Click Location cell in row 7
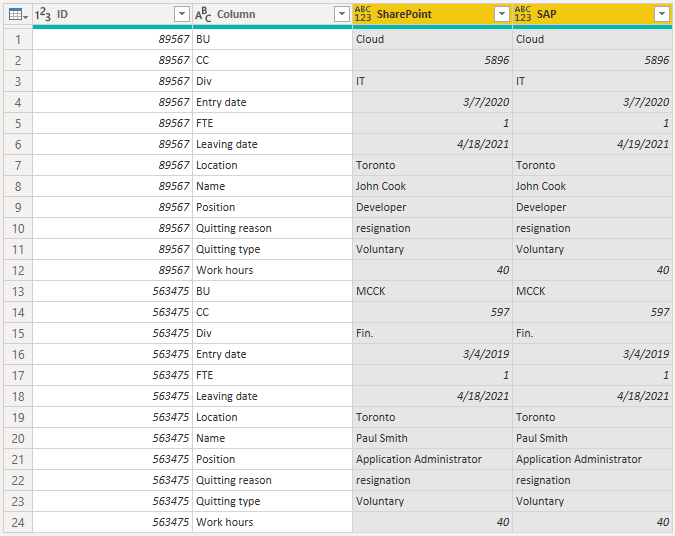The image size is (675, 536). (272, 165)
